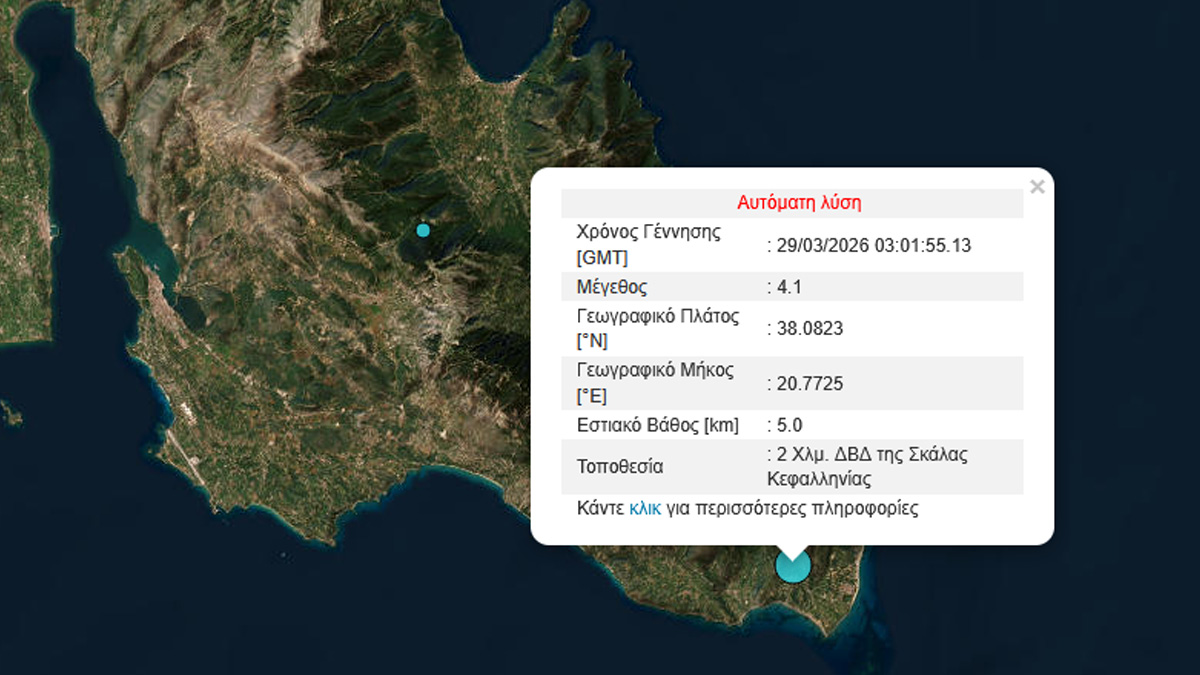This screenshot has width=1200, height=675.
Task: Click the earthquake symbol on the southeast peninsula
Action: 793,565
